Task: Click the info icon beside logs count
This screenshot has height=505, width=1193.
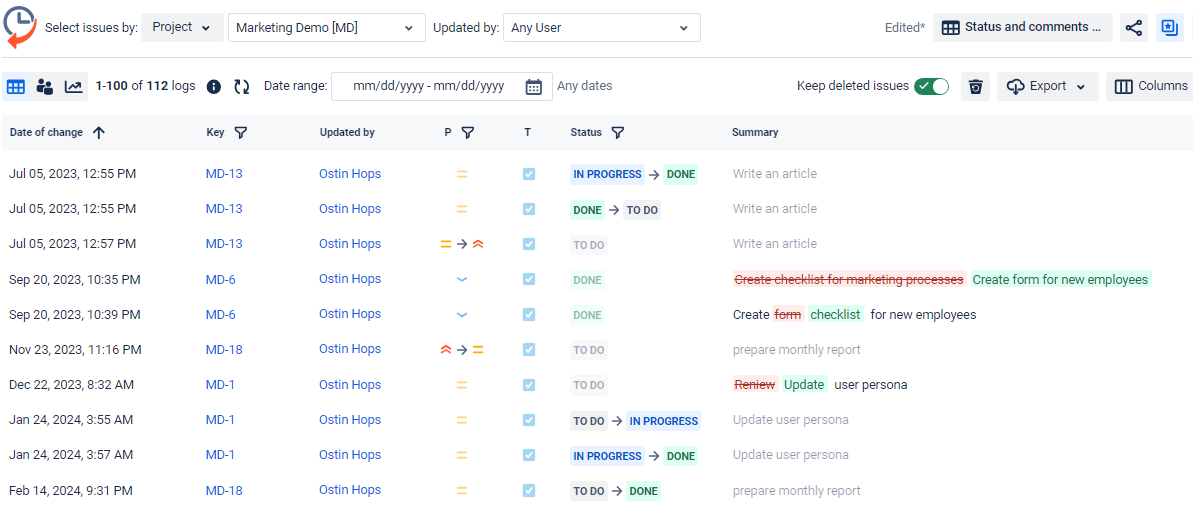Action: [x=213, y=87]
